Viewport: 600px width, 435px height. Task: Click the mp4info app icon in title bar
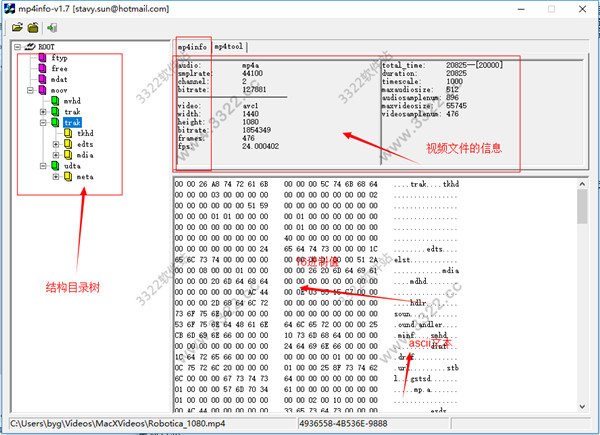(10, 8)
